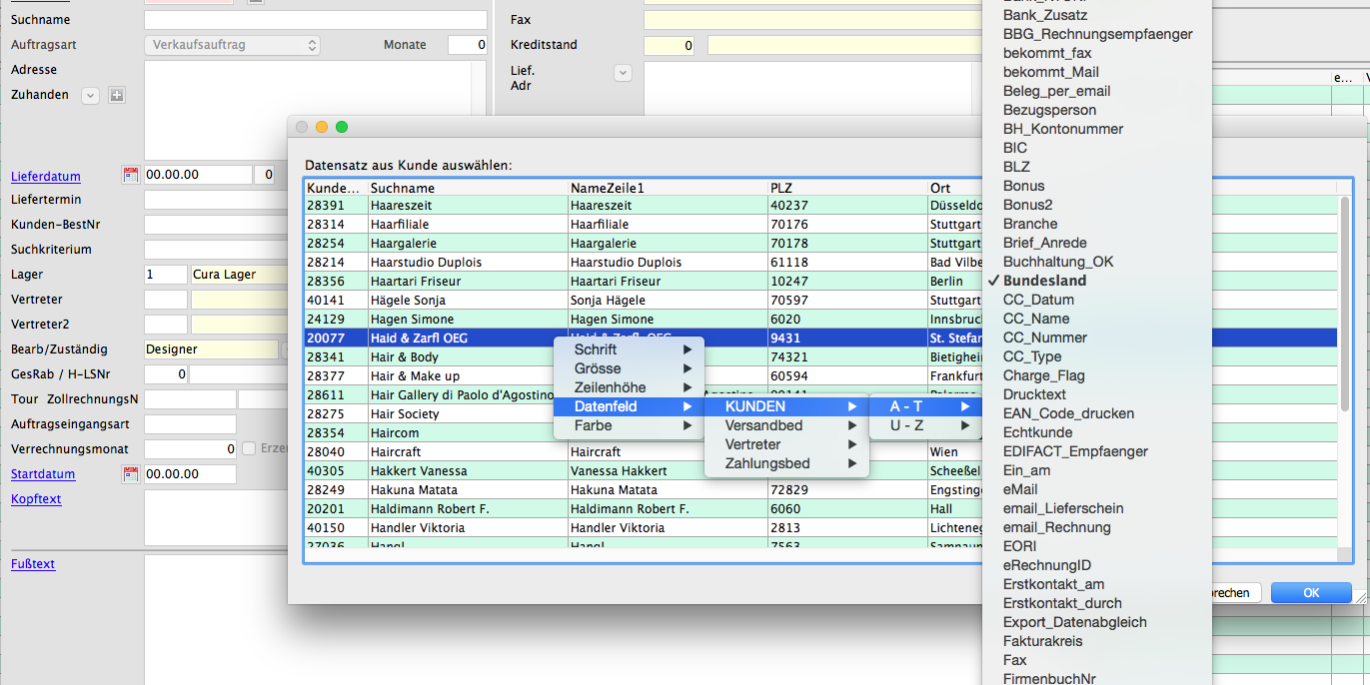
Task: Choose Vertreter in the Datenfeld submenu
Action: click(x=787, y=444)
